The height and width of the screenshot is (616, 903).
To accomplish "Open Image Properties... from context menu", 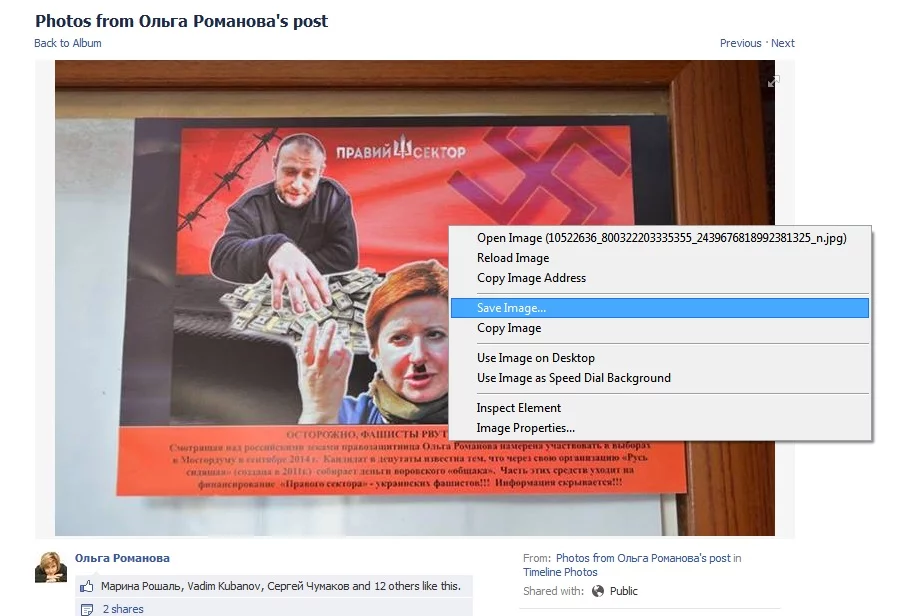I will tap(659, 428).
